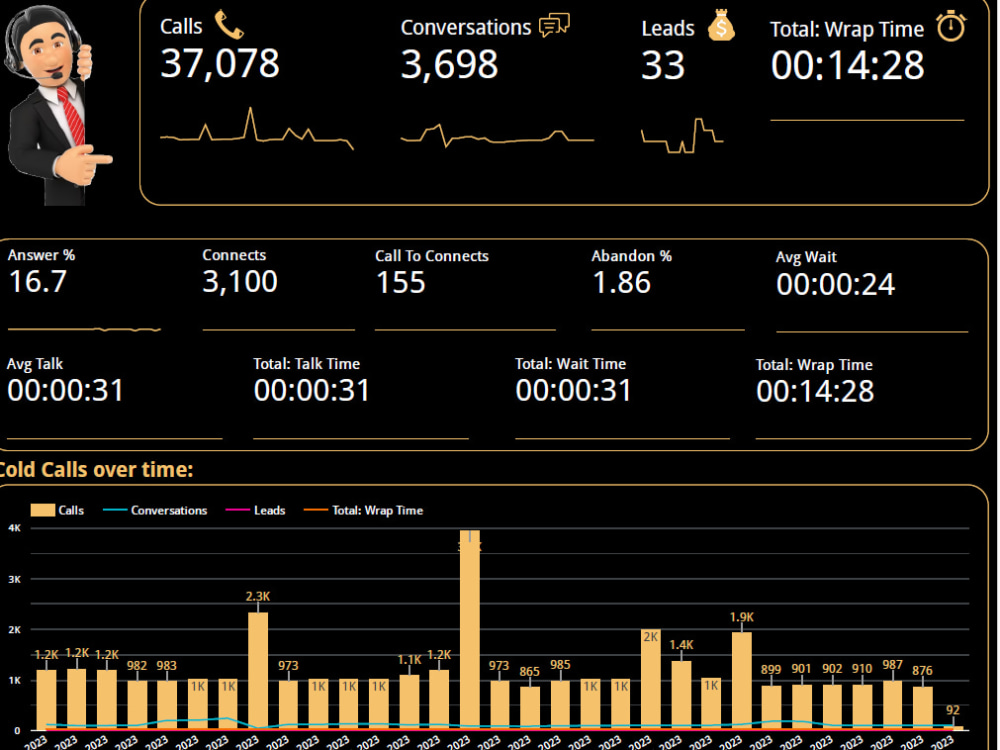Screen dimensions: 1000x750
Task: Click the Conversations card heading label
Action: pos(466,27)
